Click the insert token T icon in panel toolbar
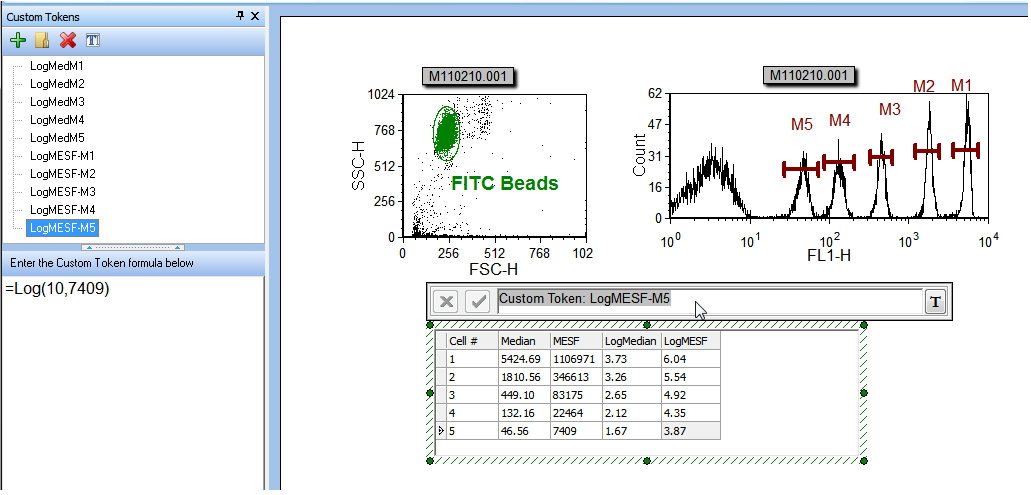Image resolution: width=1031 pixels, height=495 pixels. (x=93, y=41)
